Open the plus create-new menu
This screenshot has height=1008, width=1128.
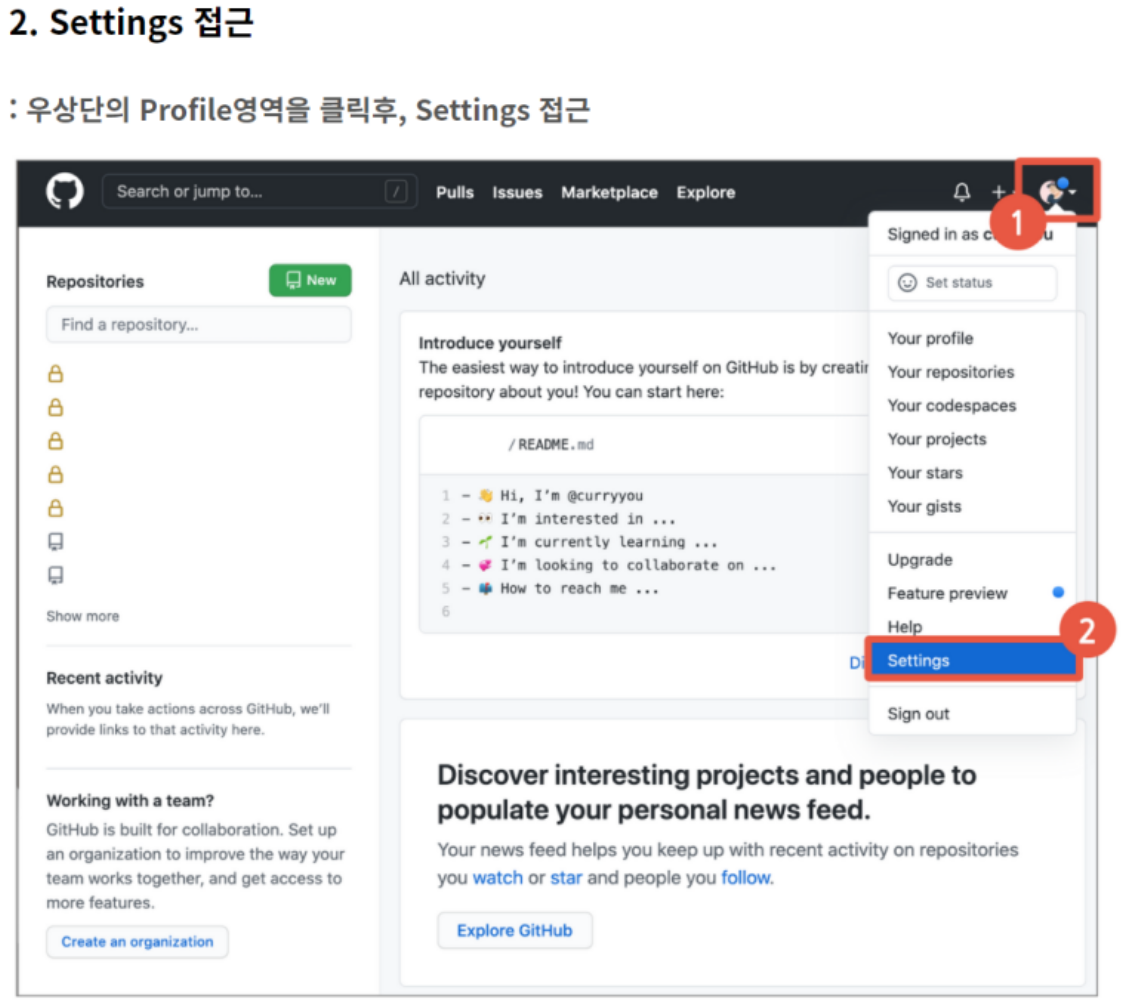tap(999, 192)
